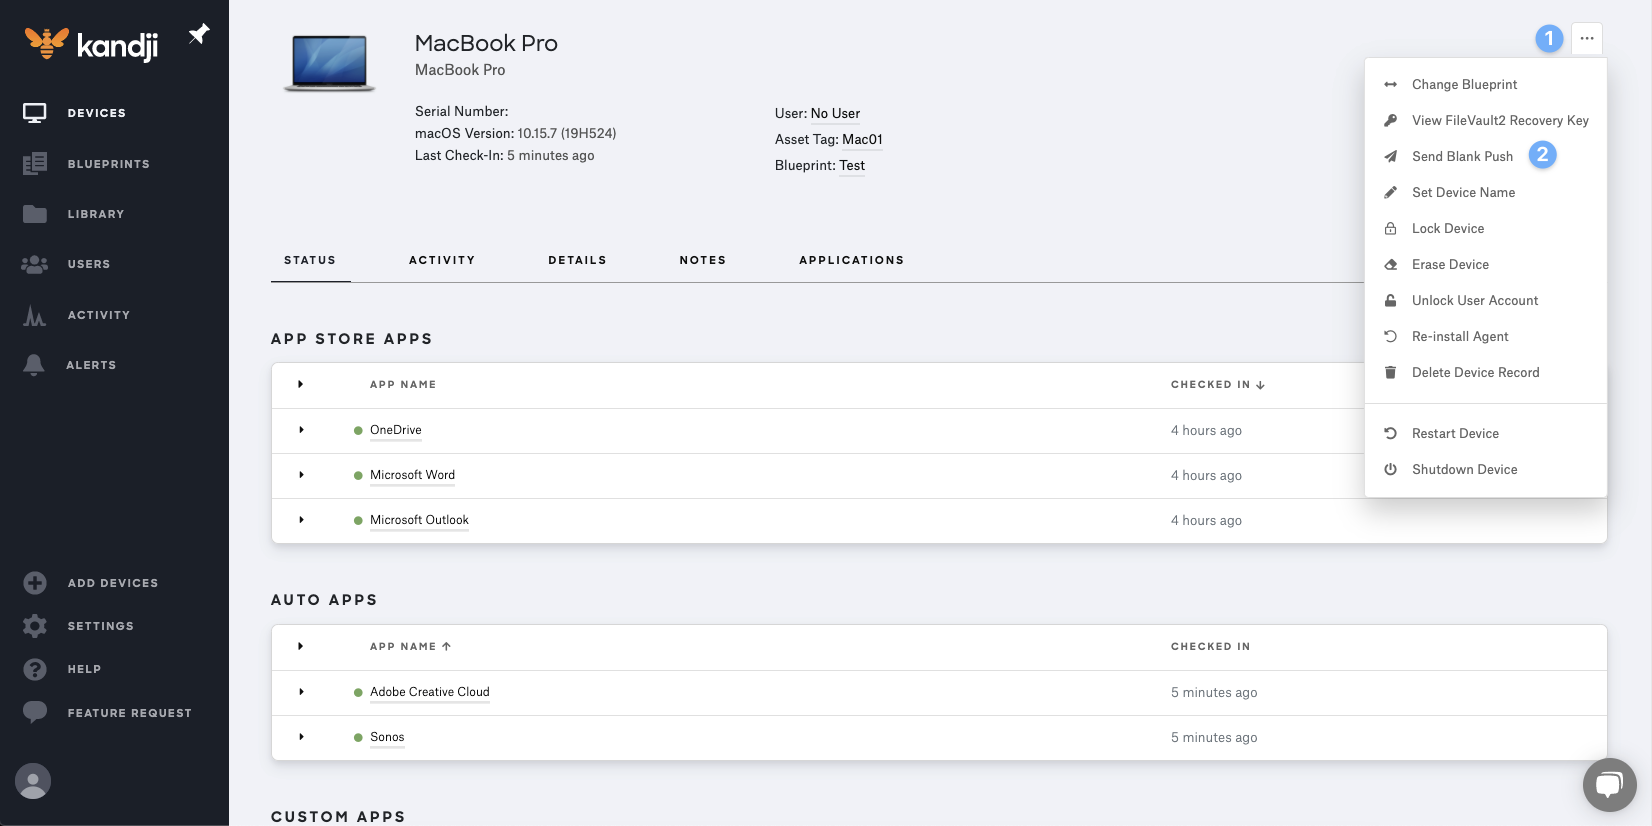Open the Microsoft Outlook link
This screenshot has width=1652, height=826.
[419, 520]
